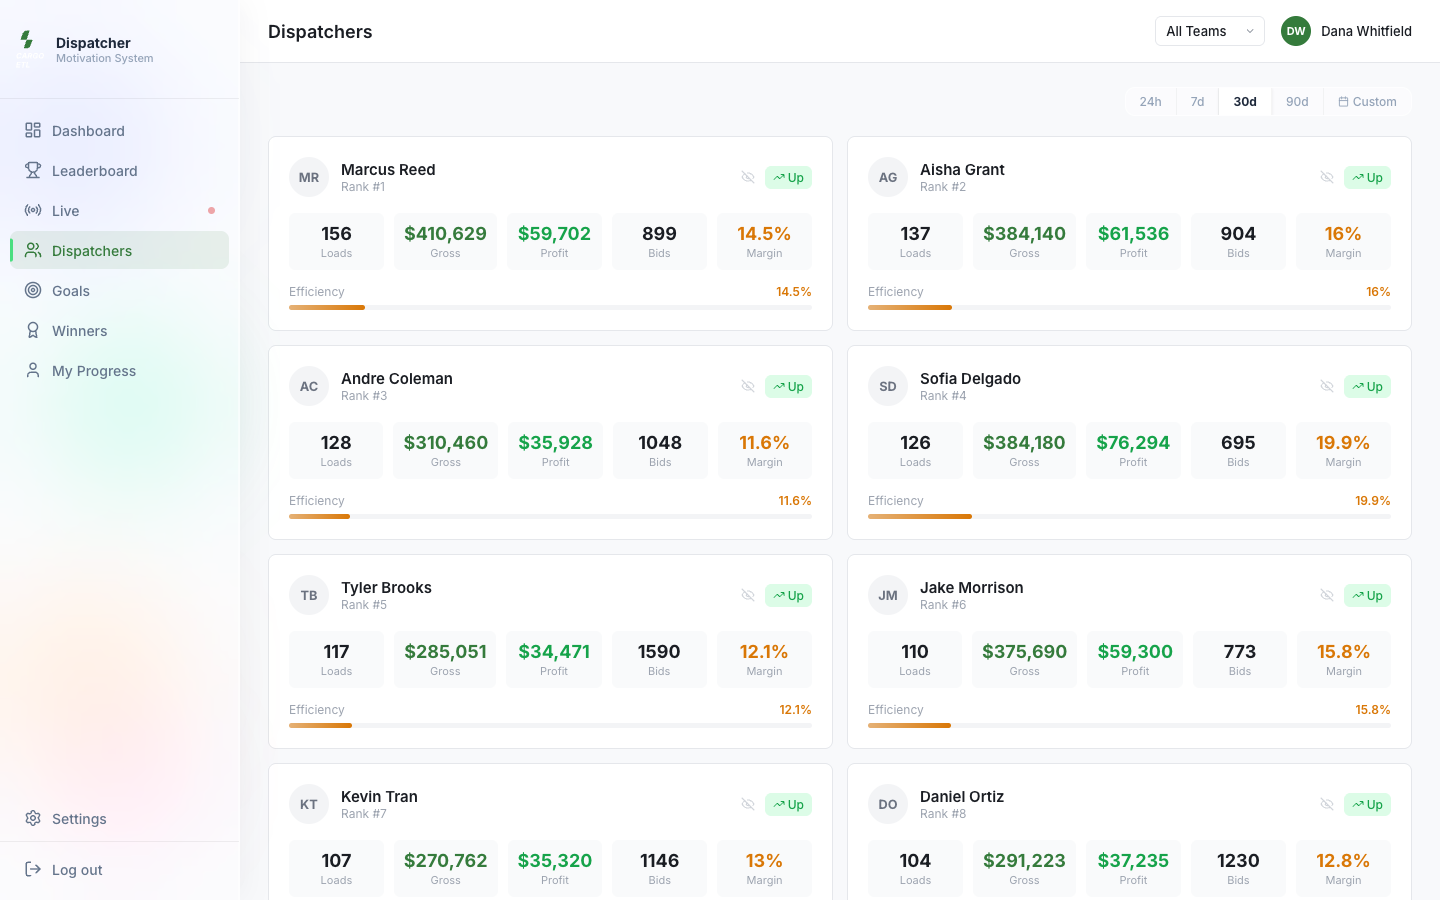Click Marcus Reed's efficiency progress bar
The height and width of the screenshot is (900, 1440).
coord(550,307)
